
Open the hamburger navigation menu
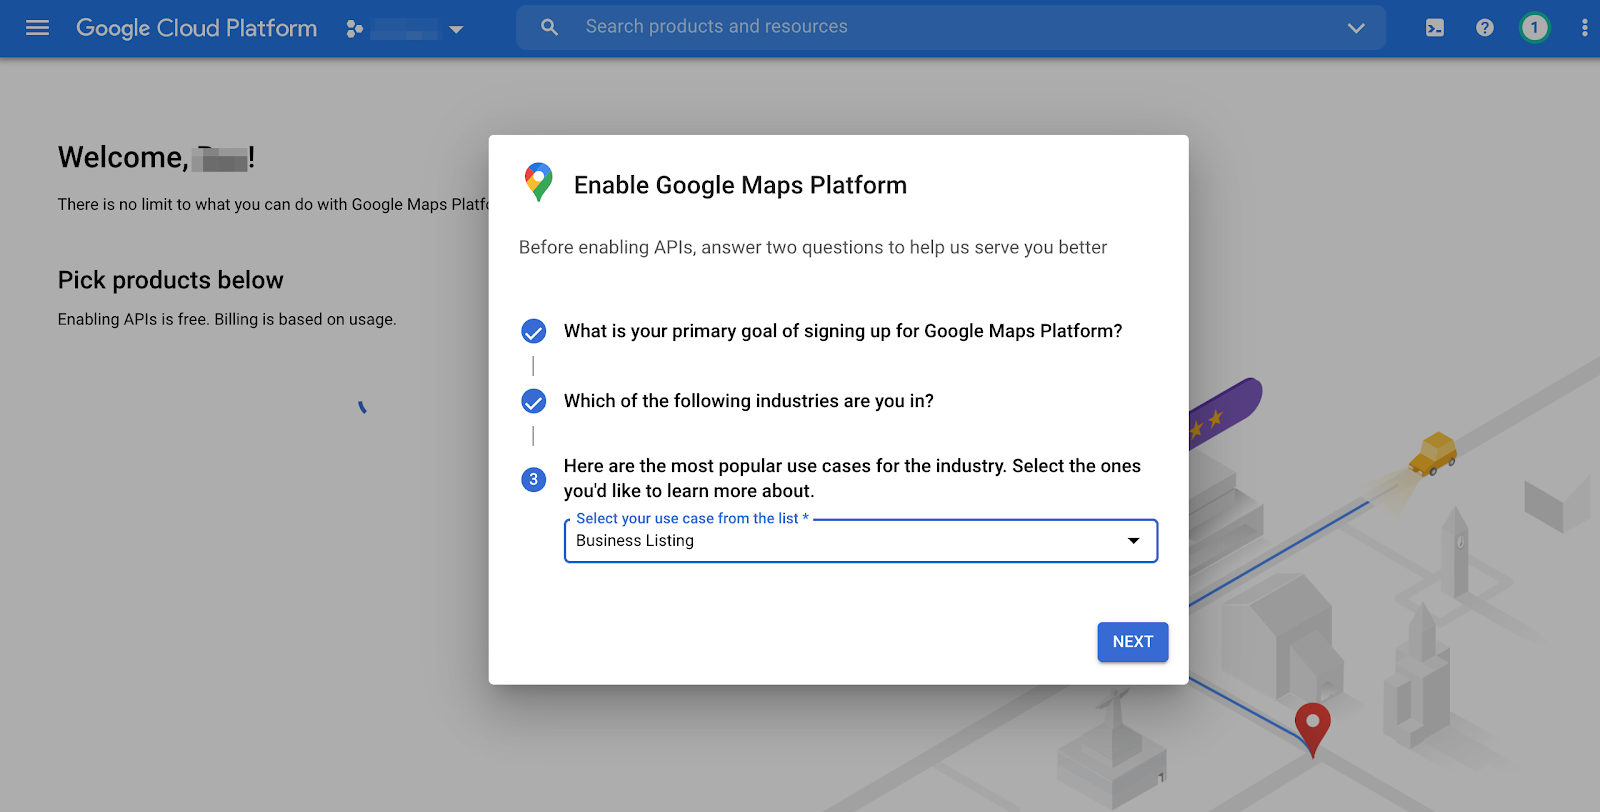coord(37,28)
